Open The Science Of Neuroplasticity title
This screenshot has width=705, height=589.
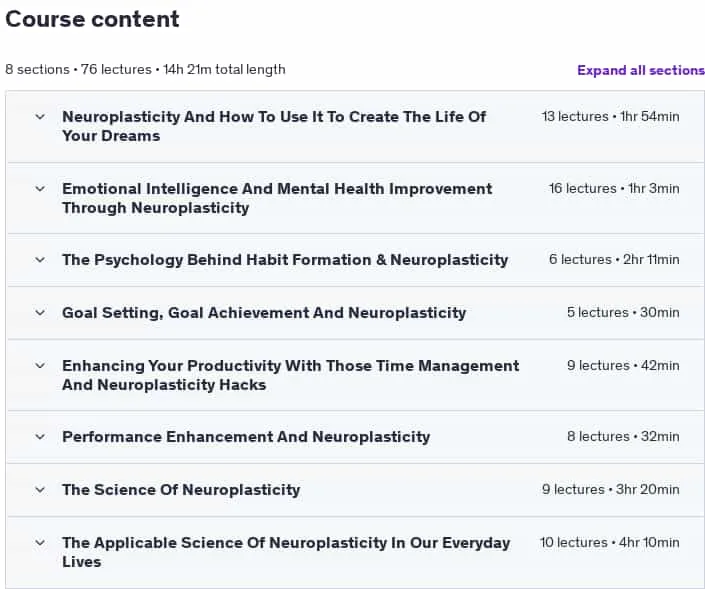coord(181,490)
